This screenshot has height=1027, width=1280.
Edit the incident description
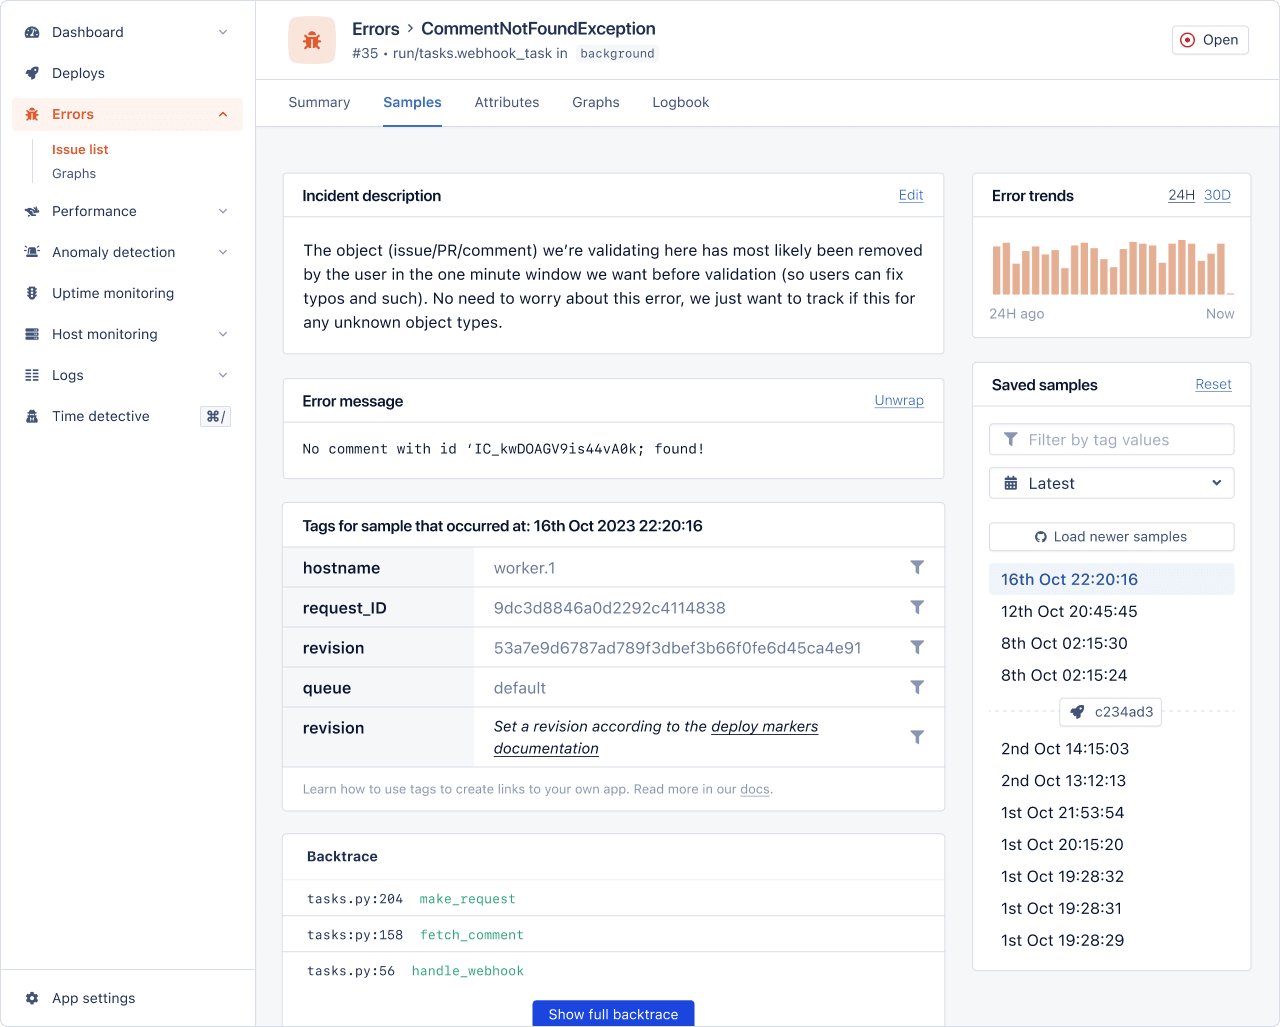(x=911, y=195)
